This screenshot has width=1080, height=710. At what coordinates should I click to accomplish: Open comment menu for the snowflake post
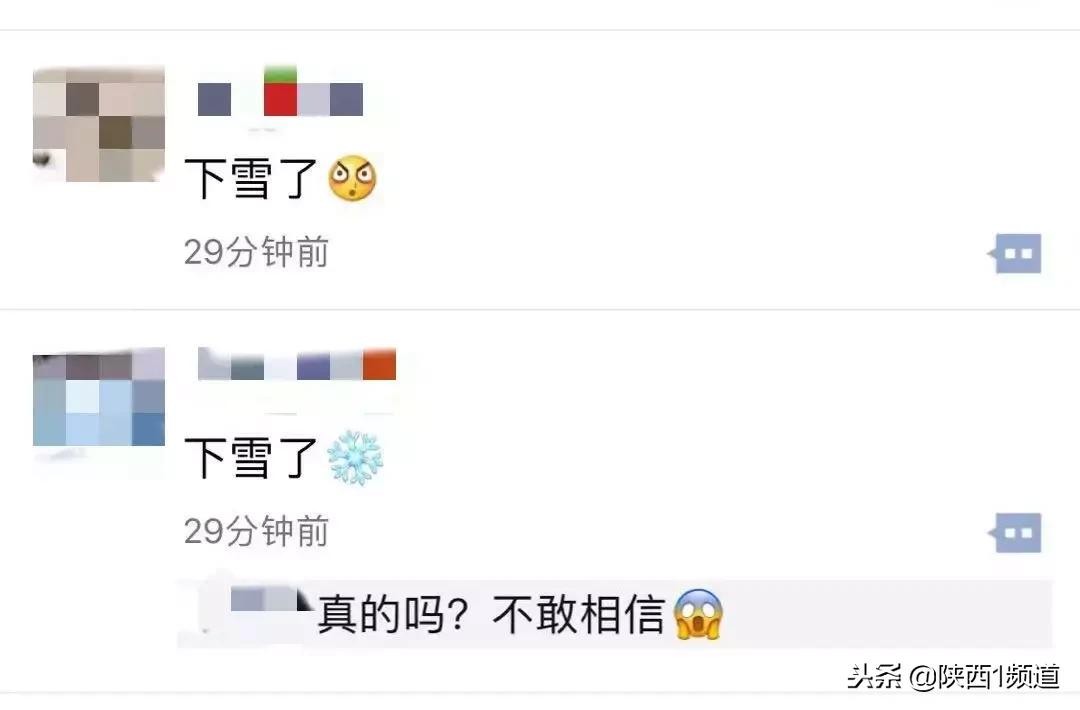click(1015, 532)
